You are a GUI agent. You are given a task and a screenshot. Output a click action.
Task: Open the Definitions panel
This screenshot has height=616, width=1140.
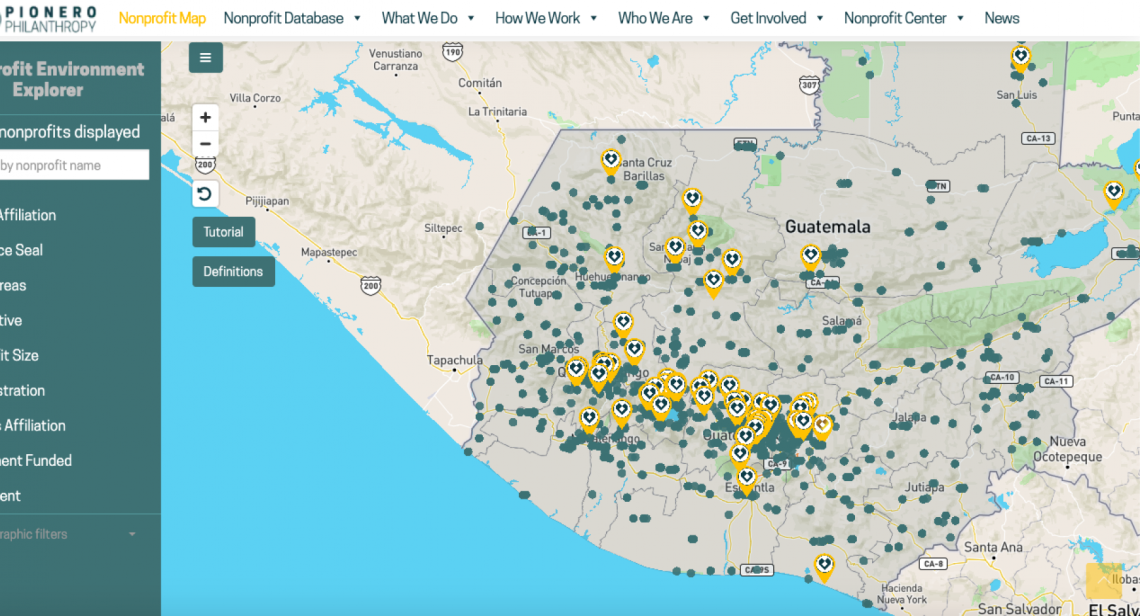233,271
